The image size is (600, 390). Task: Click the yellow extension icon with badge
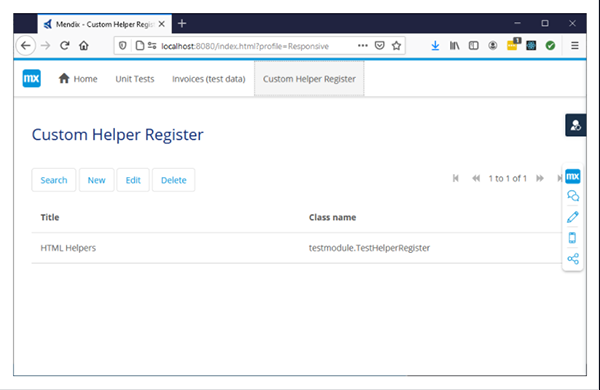tap(512, 45)
